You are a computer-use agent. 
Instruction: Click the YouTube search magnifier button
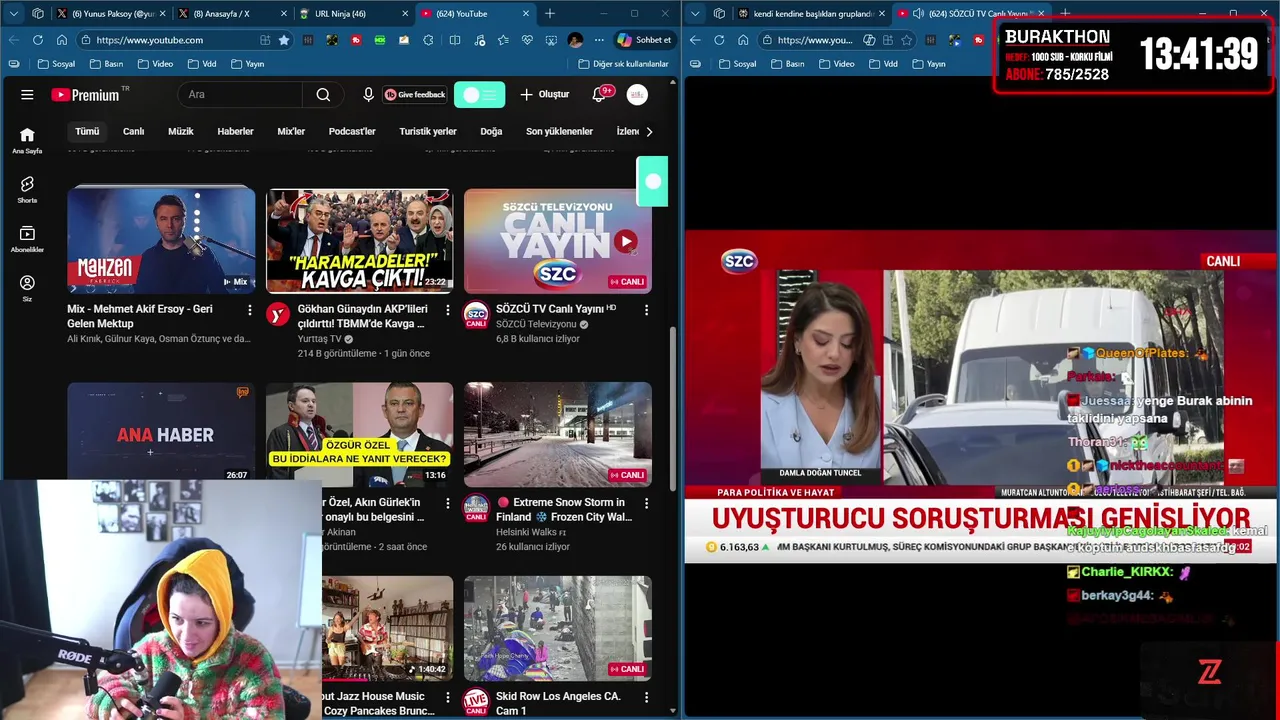[x=323, y=95]
